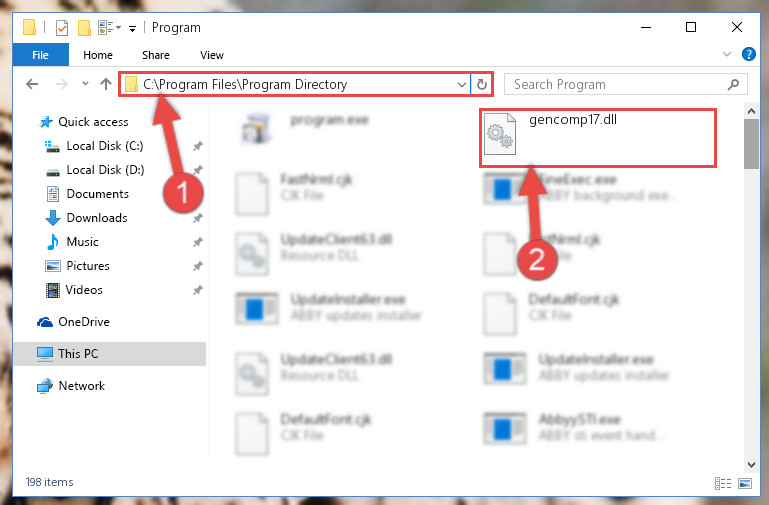This screenshot has height=505, width=769.
Task: Open the recent locations dropdown arrow
Action: (85, 84)
